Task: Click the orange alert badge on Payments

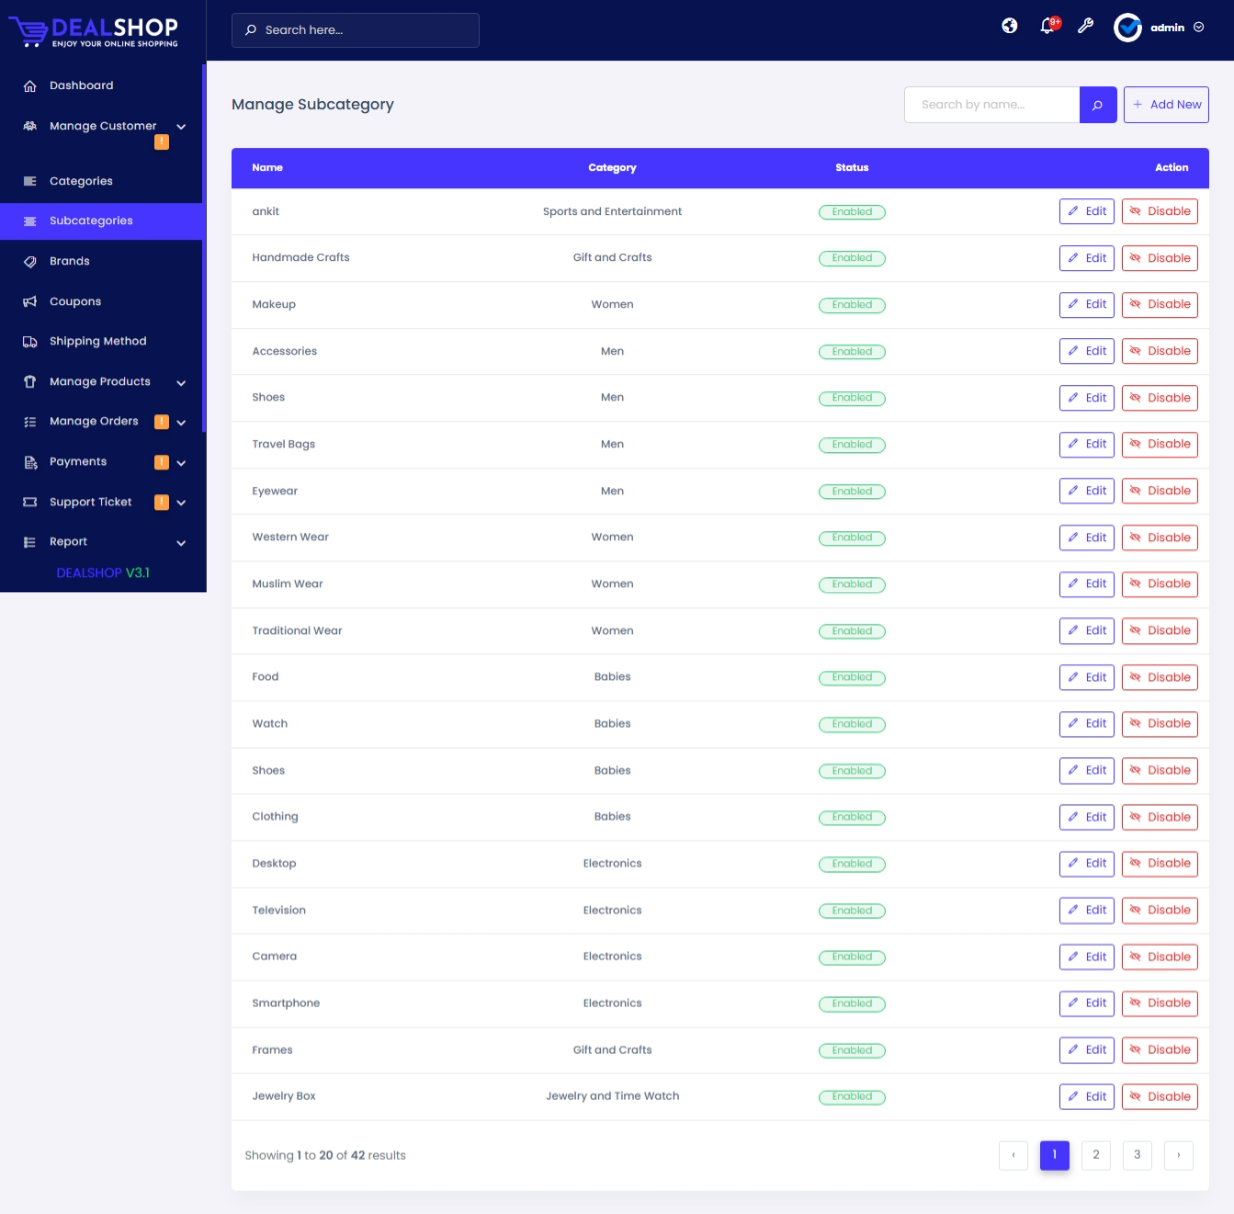Action: pos(161,462)
